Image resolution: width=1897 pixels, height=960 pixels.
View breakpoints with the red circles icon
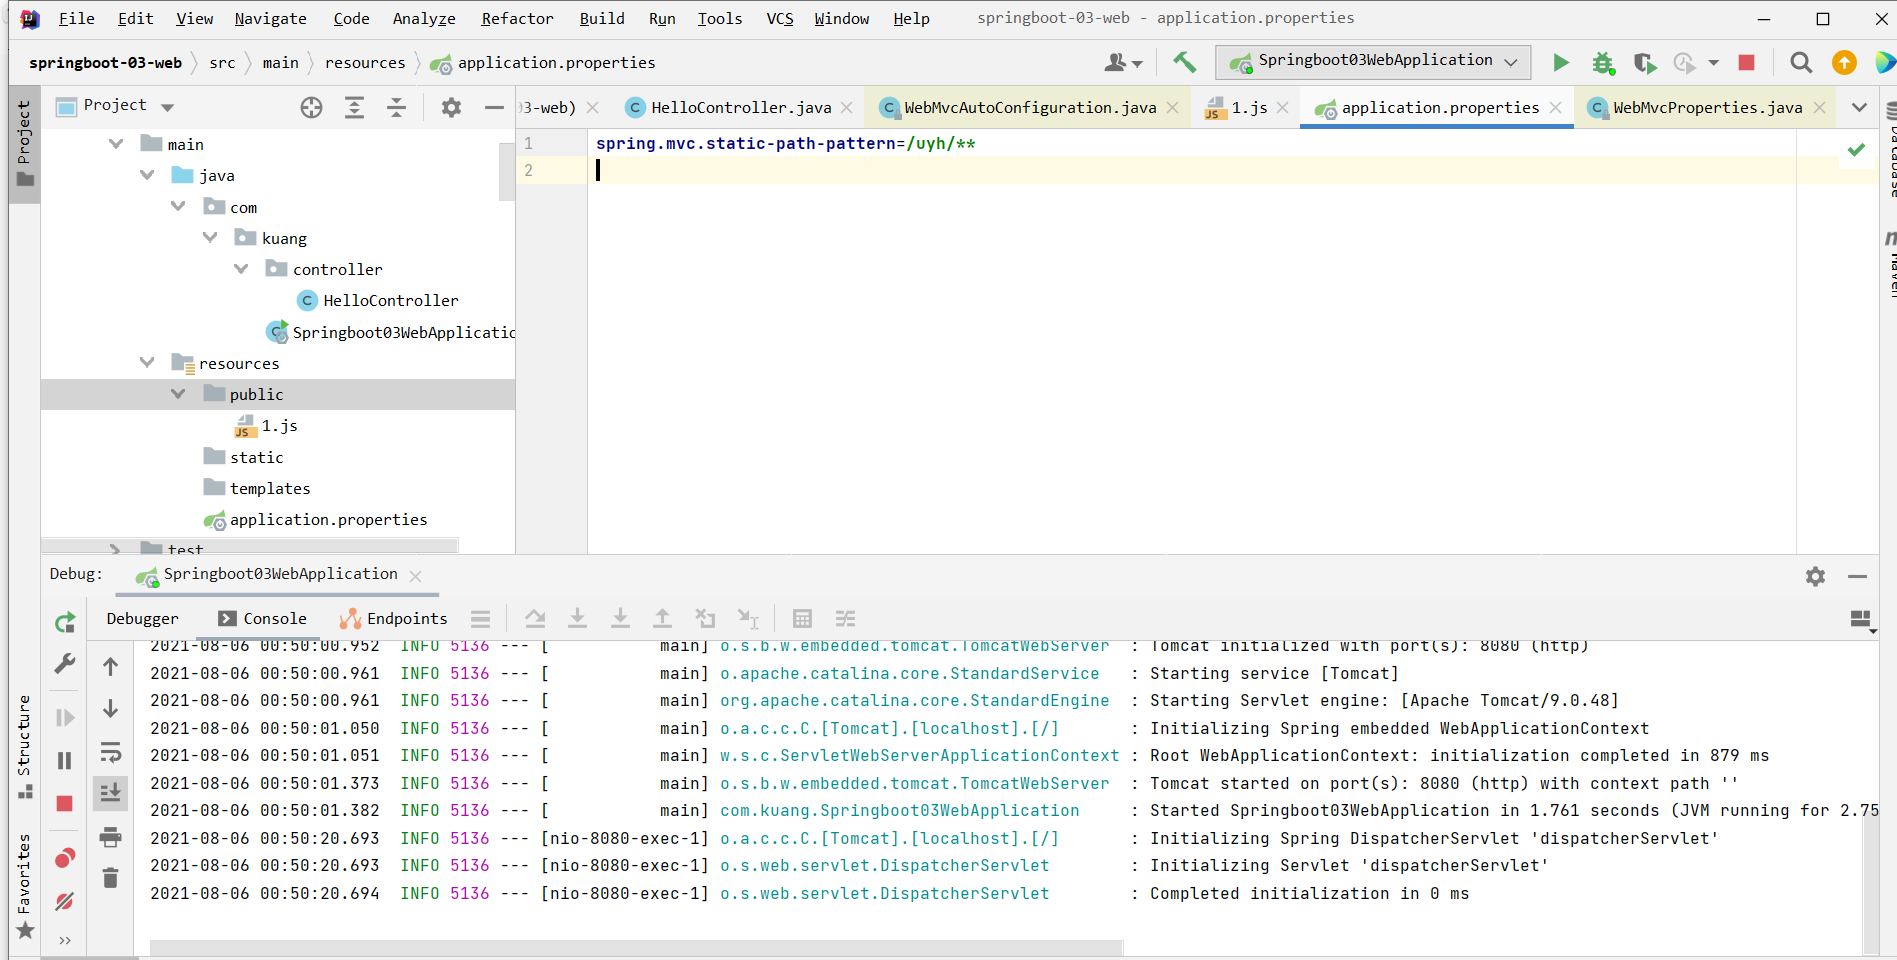point(65,858)
